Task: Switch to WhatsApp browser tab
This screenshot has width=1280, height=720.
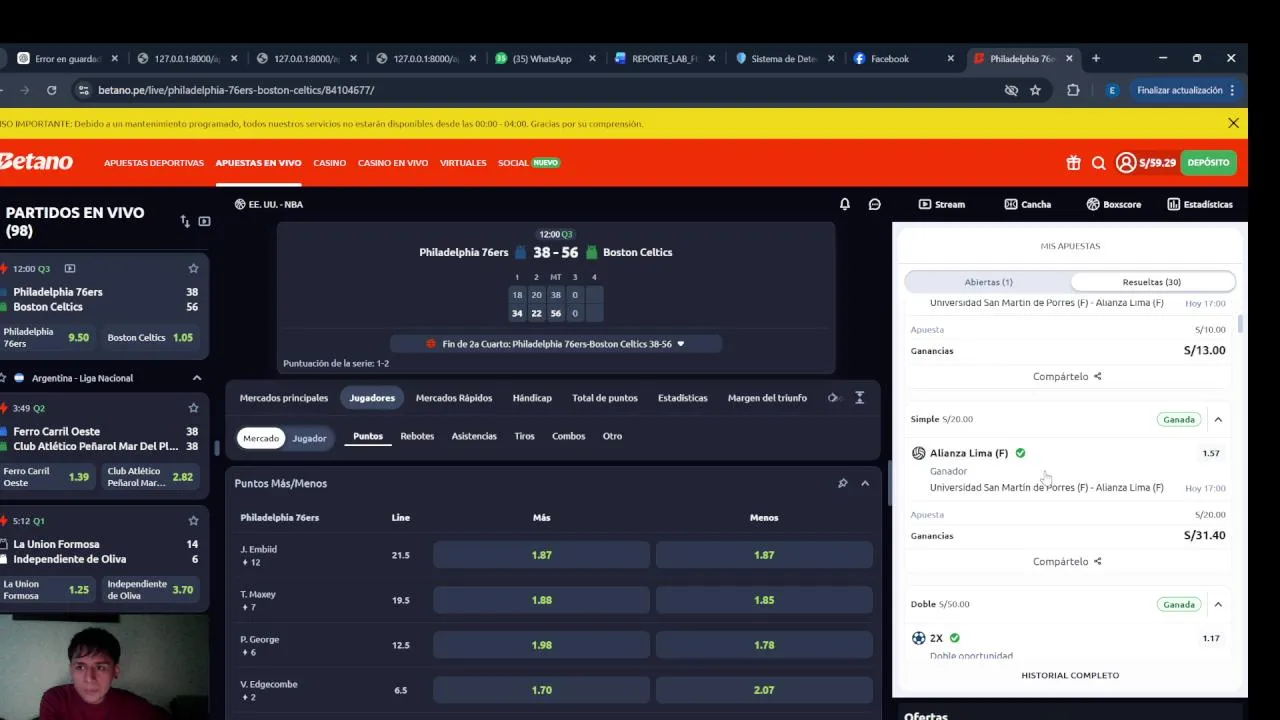Action: click(543, 59)
